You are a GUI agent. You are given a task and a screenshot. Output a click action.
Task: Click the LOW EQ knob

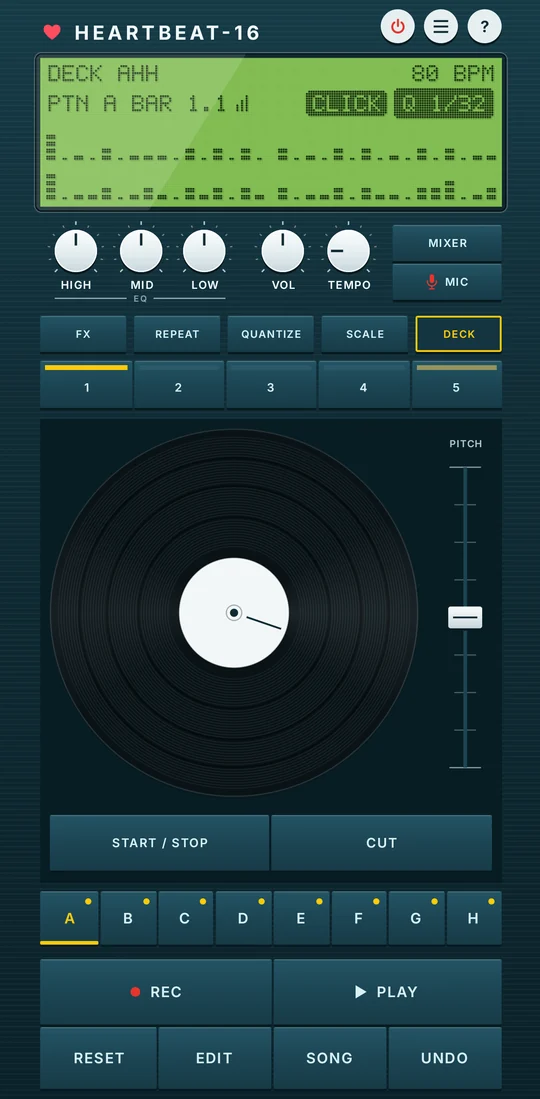204,251
